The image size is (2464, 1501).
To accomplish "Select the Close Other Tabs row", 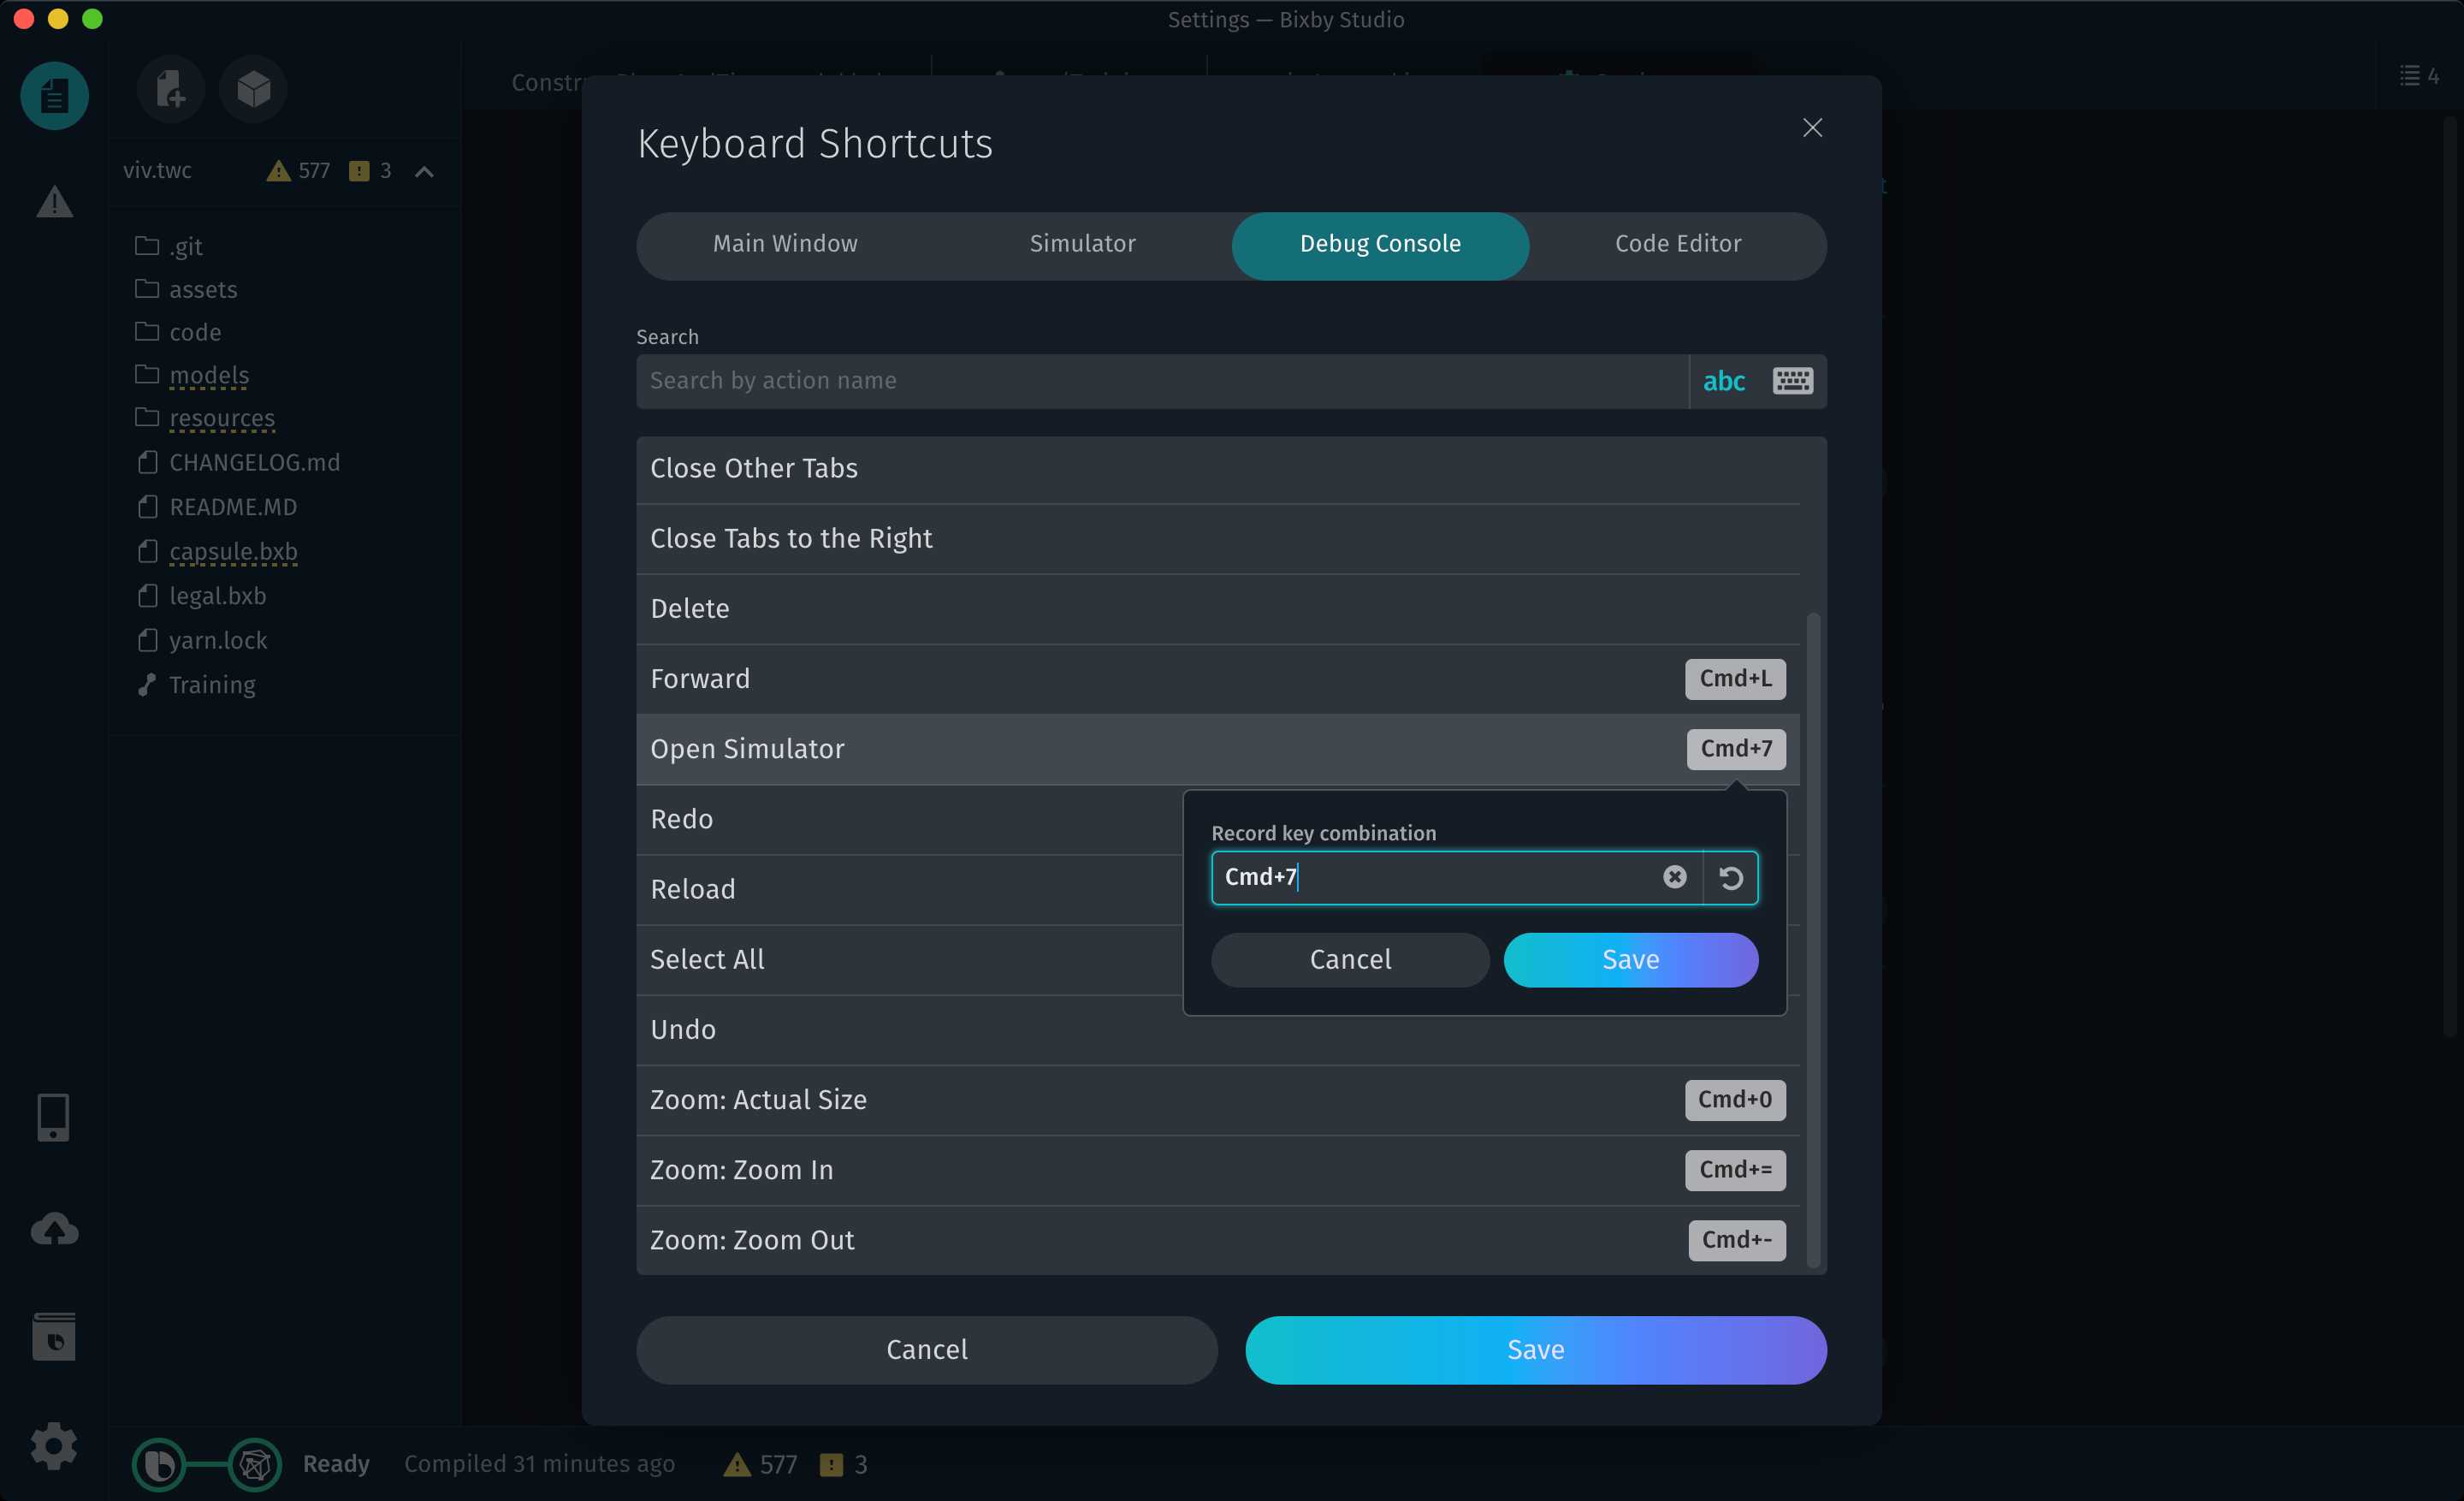I will click(x=1218, y=469).
